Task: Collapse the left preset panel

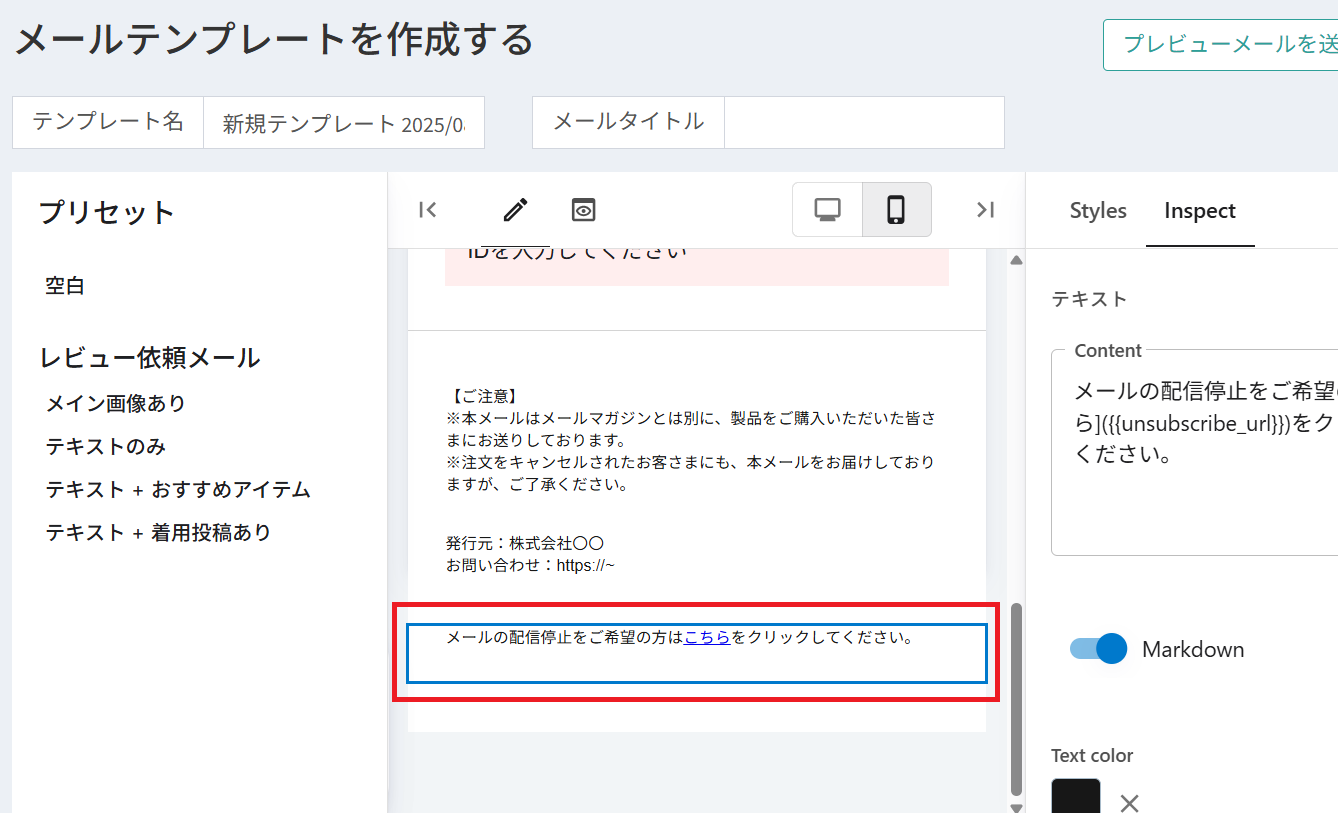Action: tap(428, 209)
